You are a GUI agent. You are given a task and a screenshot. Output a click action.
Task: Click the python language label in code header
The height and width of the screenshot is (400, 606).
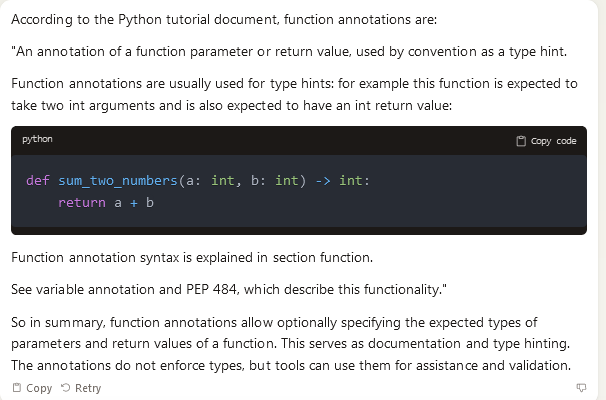(37, 139)
